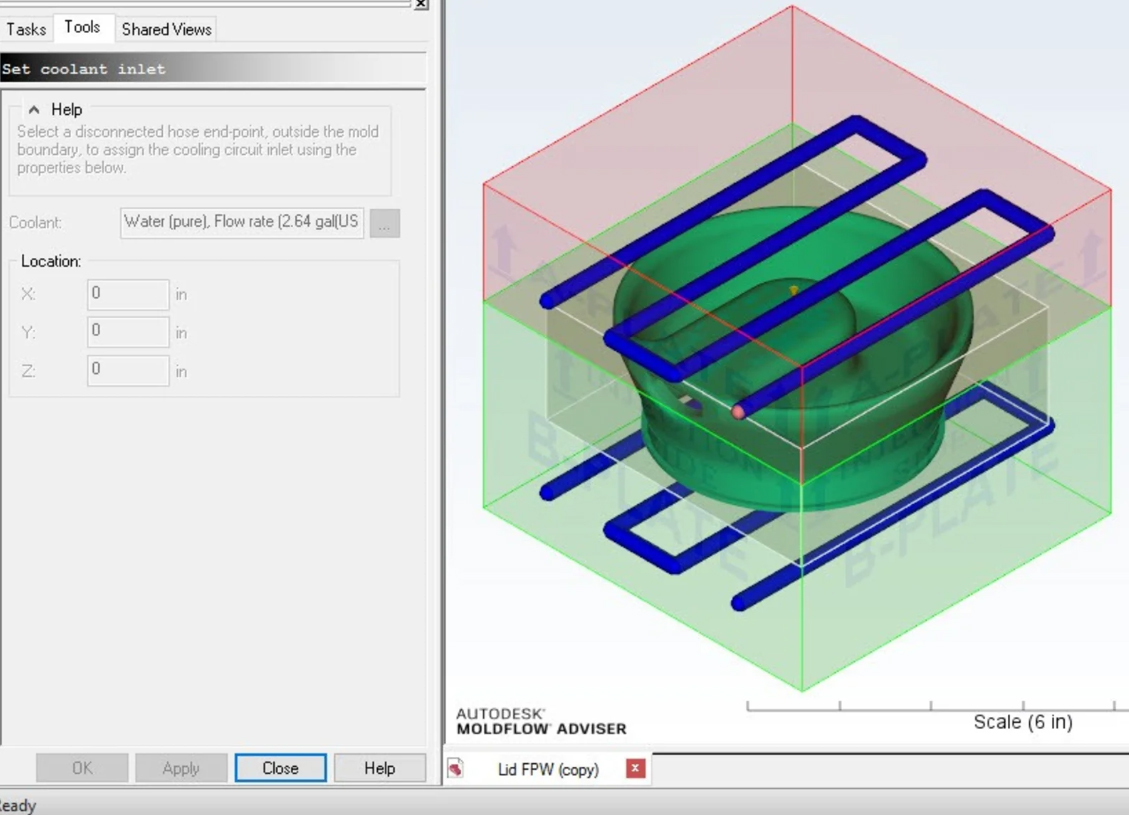Open the Shared Views tab

coord(165,29)
